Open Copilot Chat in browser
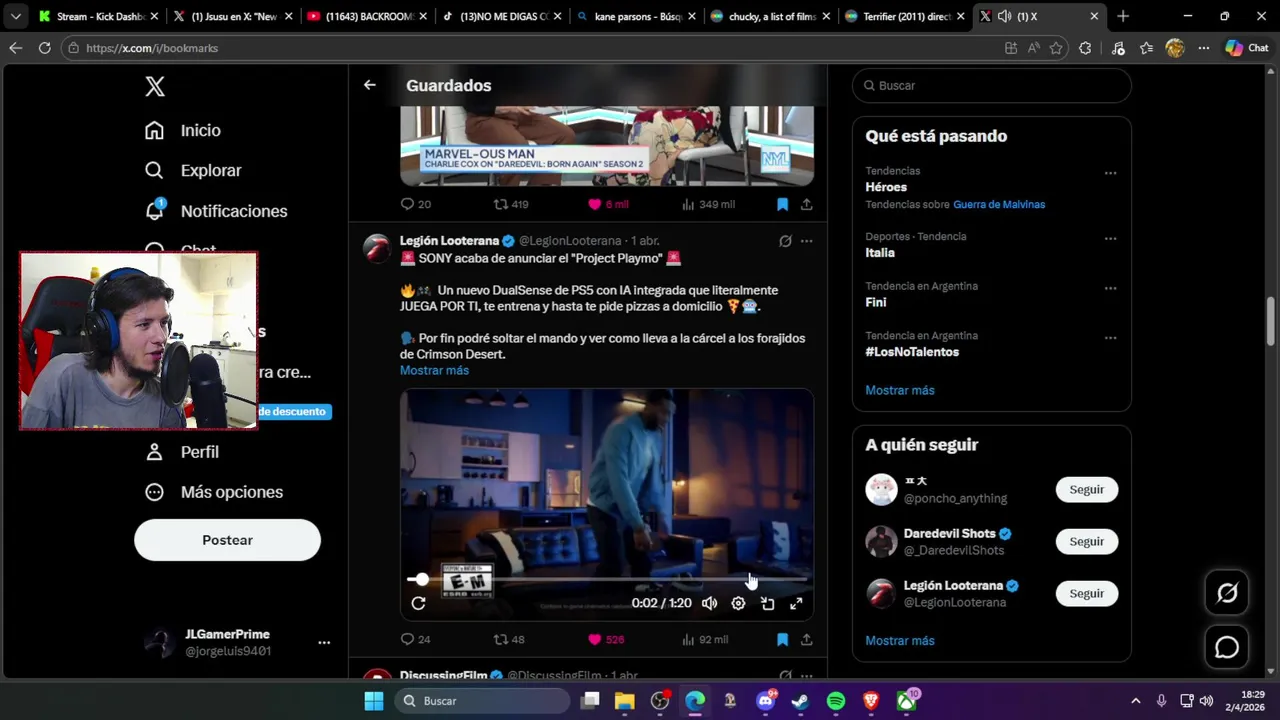The width and height of the screenshot is (1280, 720). click(x=1247, y=48)
